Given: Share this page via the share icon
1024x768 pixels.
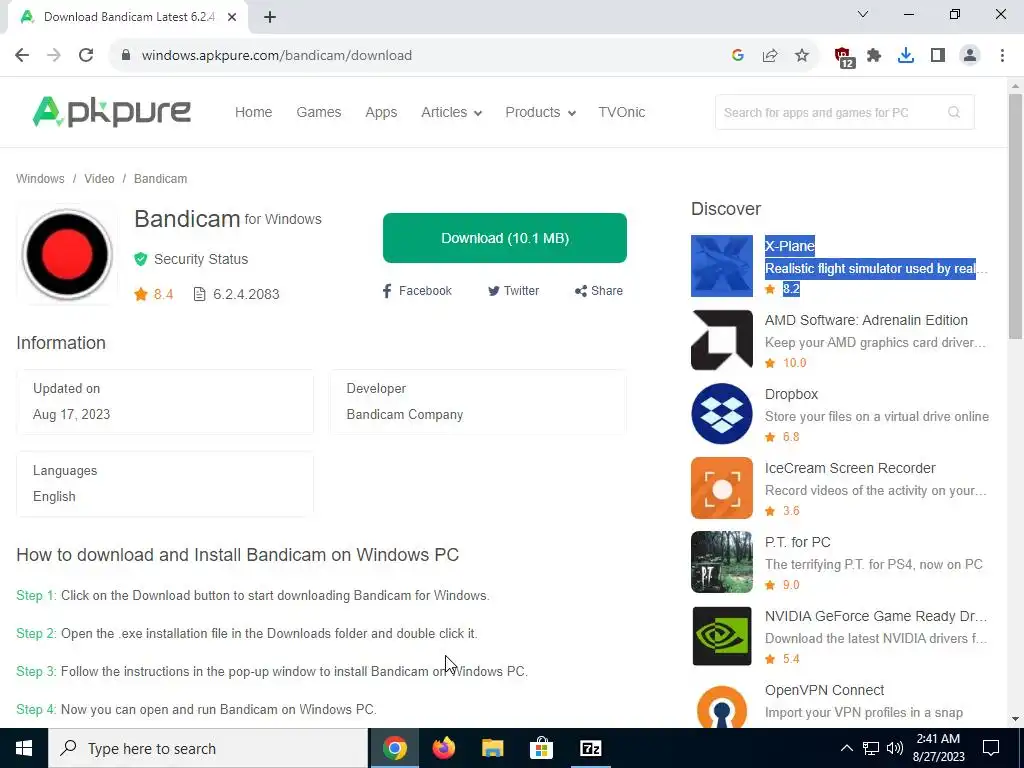Looking at the screenshot, I should tap(770, 56).
